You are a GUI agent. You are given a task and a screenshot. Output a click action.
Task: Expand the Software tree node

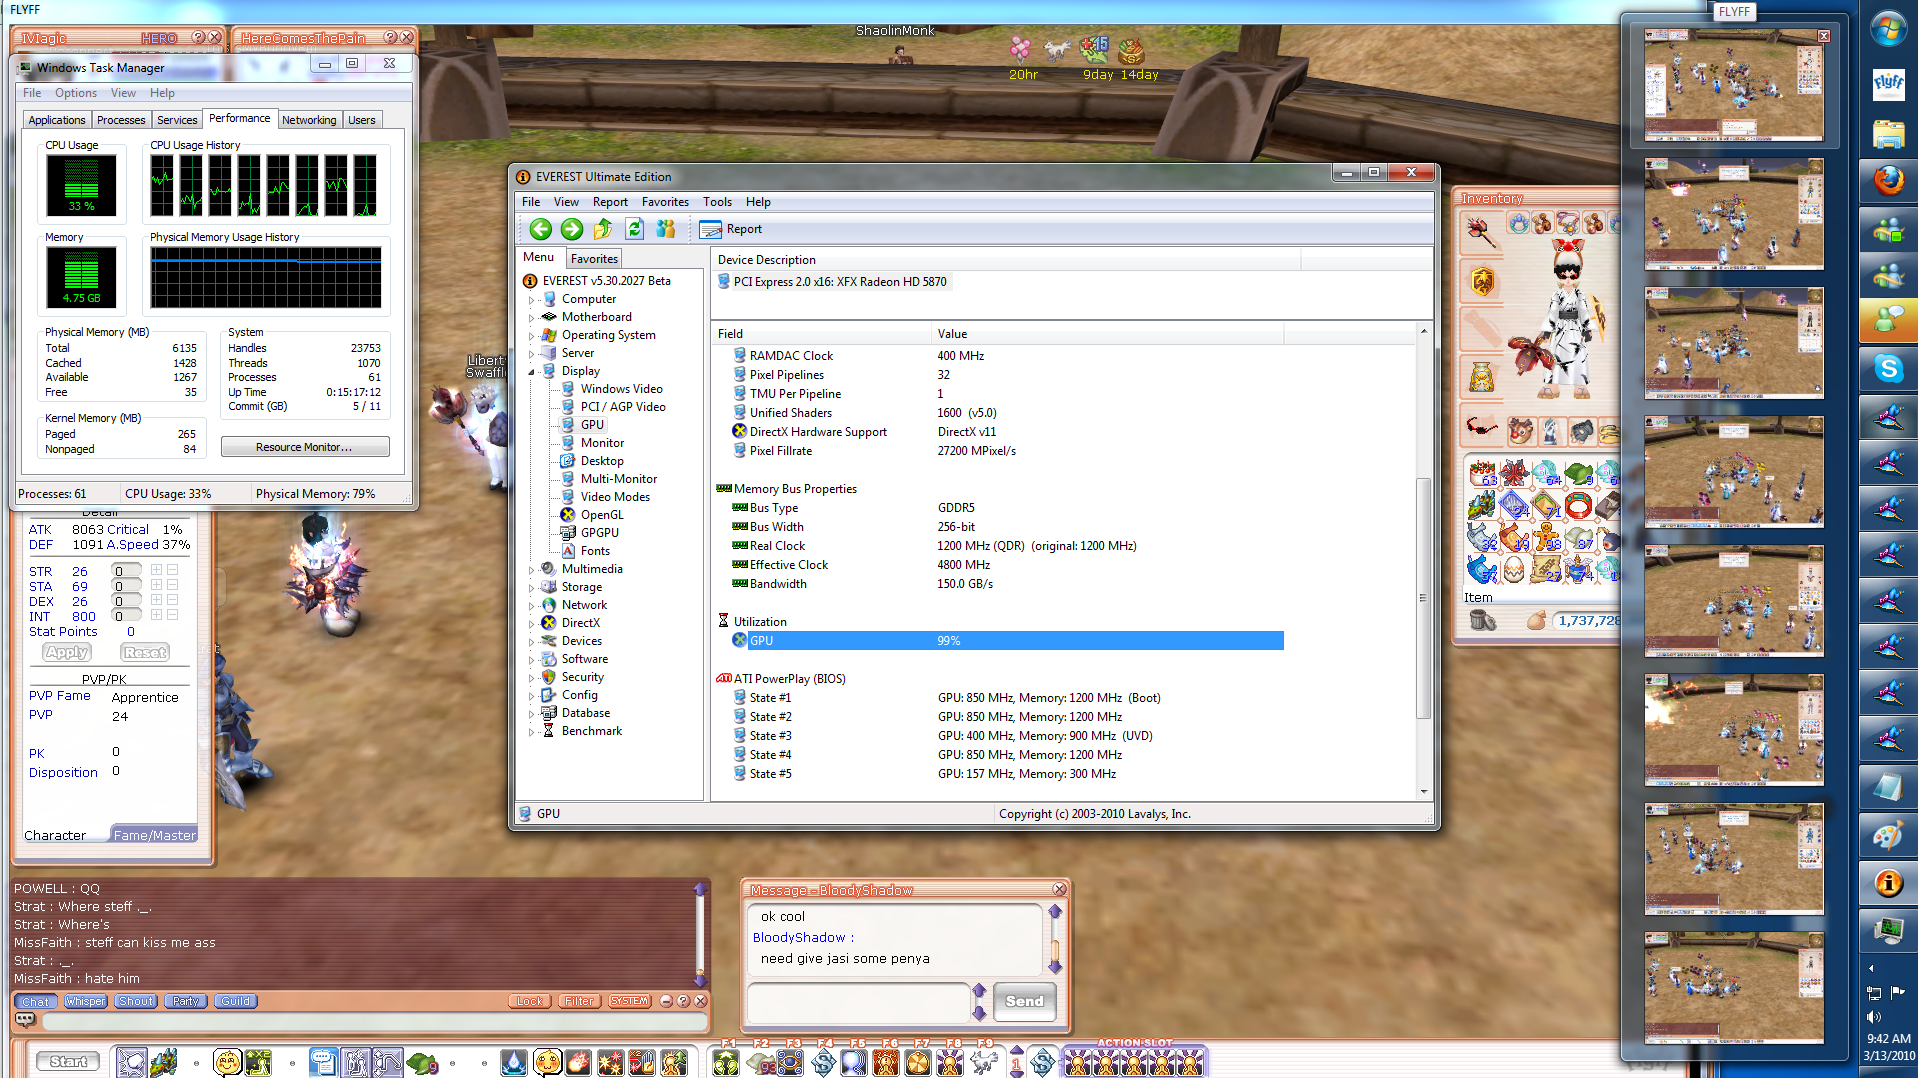pyautogui.click(x=531, y=659)
